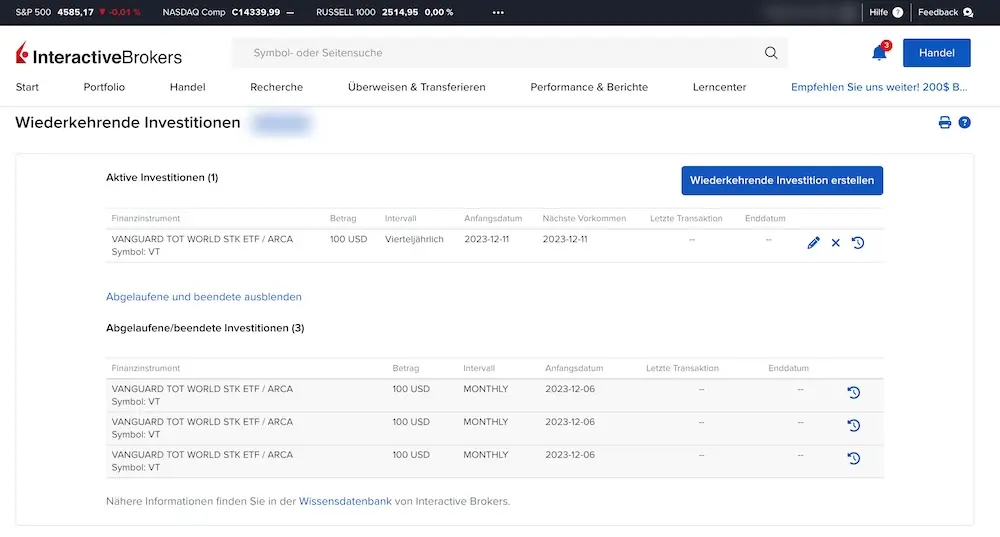This screenshot has width=1000, height=537.
Task: Click Wiederkehrende Investition erstellen button
Action: coord(782,180)
